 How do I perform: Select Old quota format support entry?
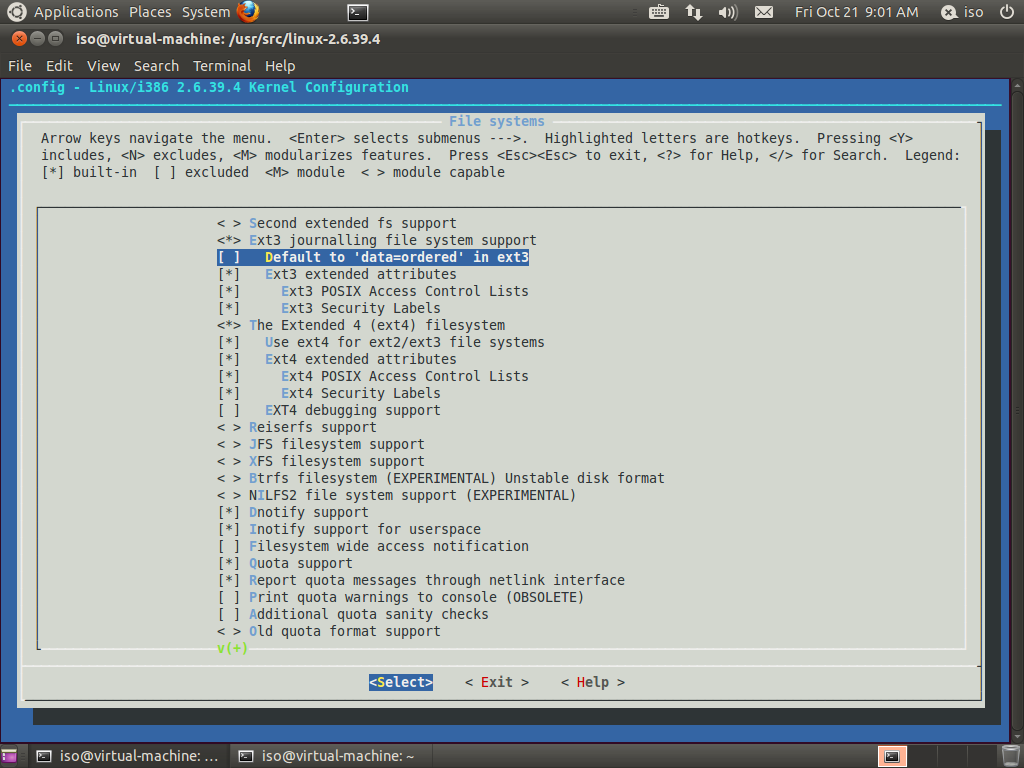coord(329,631)
